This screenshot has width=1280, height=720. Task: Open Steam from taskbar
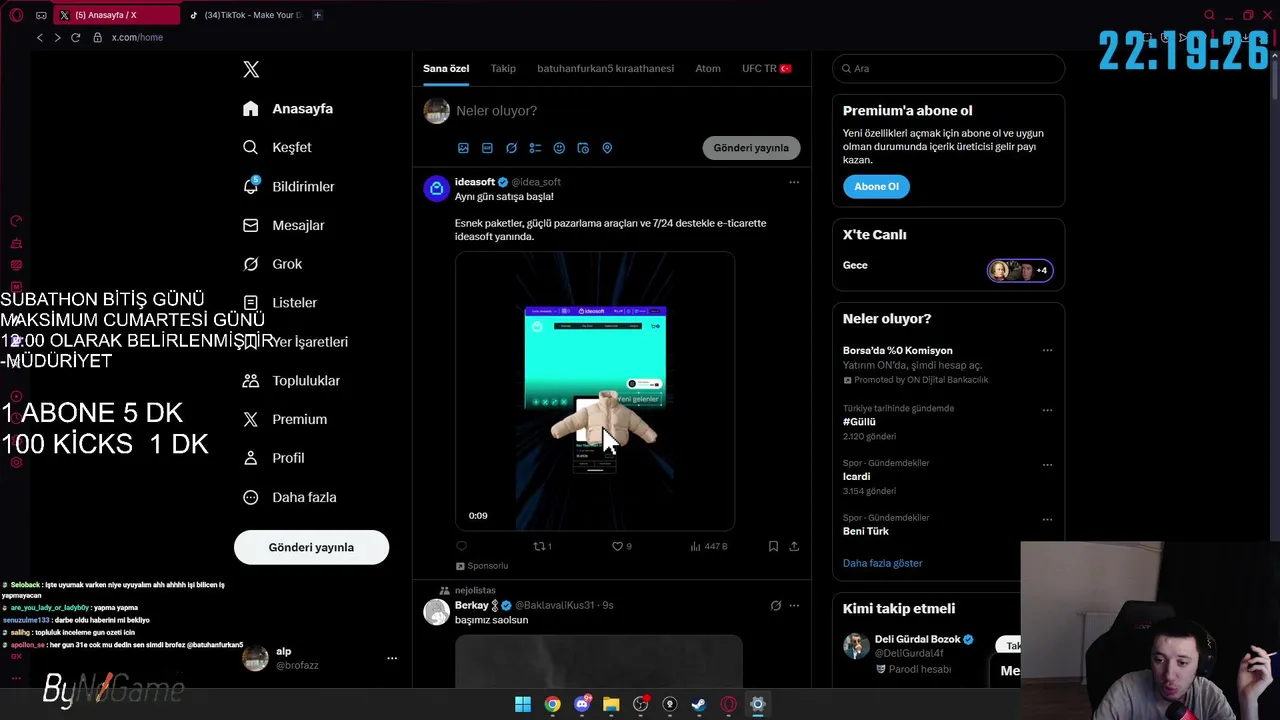click(699, 704)
